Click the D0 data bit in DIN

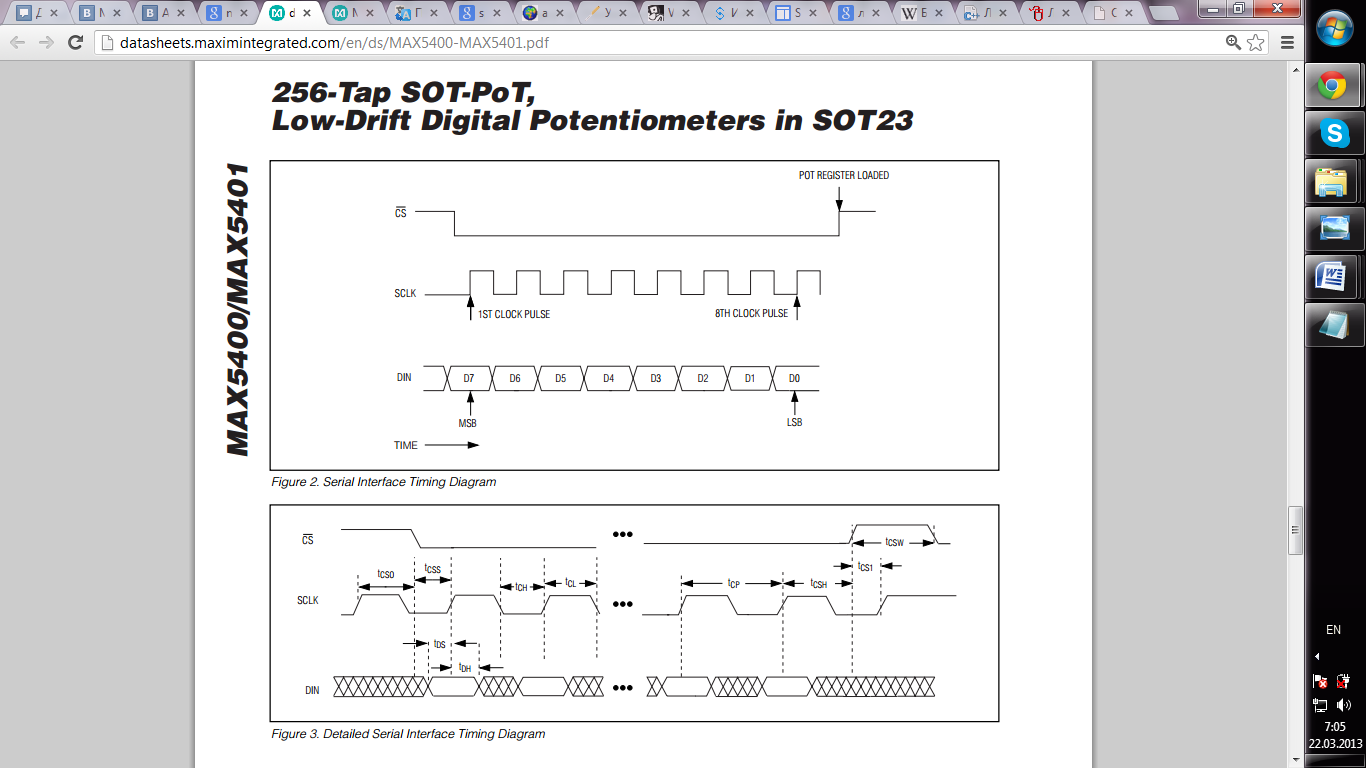tap(794, 379)
